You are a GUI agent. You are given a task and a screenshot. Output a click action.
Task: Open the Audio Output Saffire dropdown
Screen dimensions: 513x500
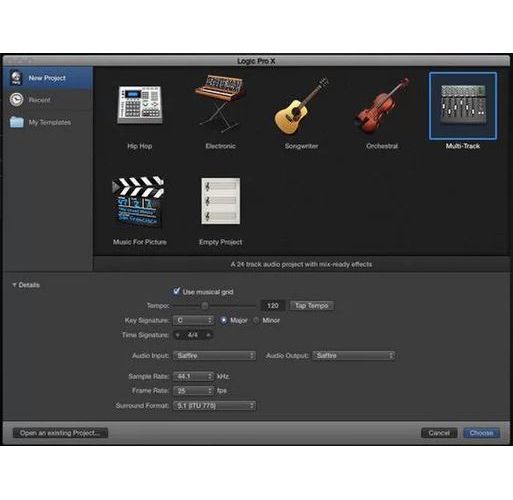coord(354,356)
